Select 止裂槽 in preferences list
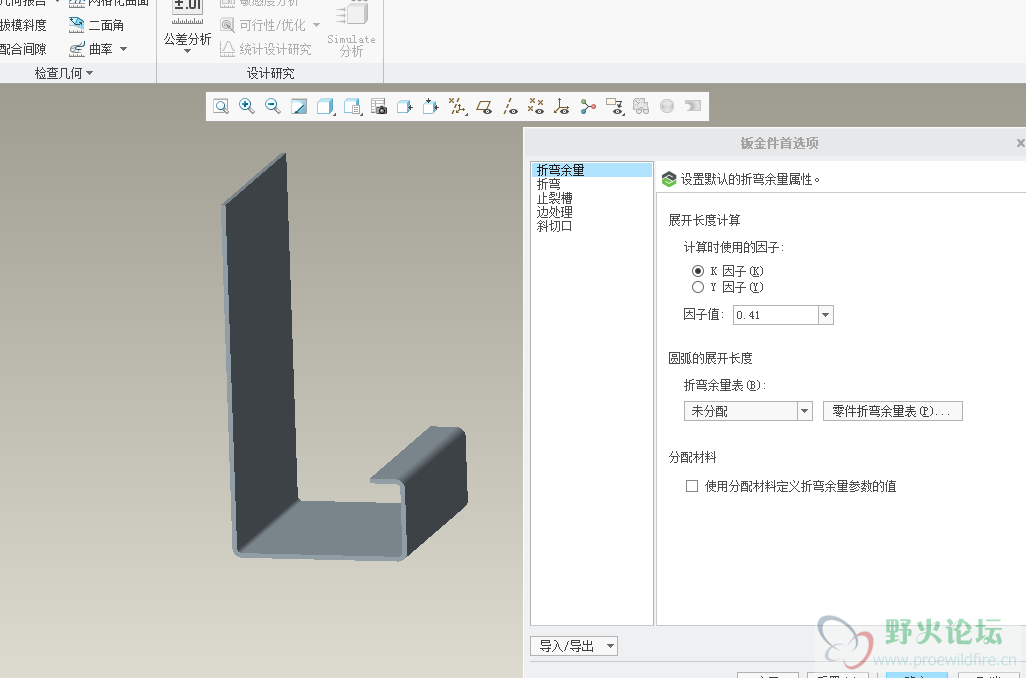The width and height of the screenshot is (1026, 678). (554, 198)
